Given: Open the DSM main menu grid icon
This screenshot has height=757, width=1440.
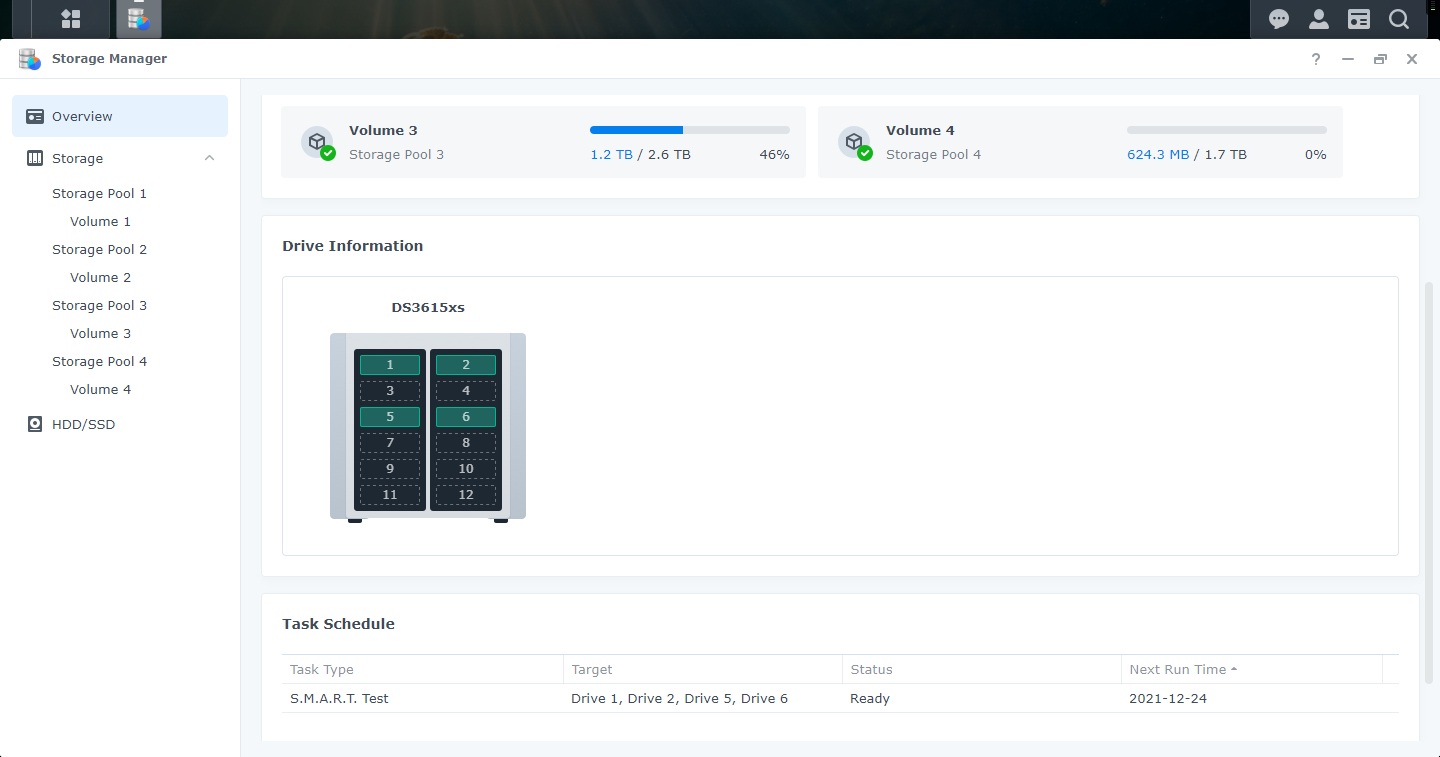Looking at the screenshot, I should [70, 19].
